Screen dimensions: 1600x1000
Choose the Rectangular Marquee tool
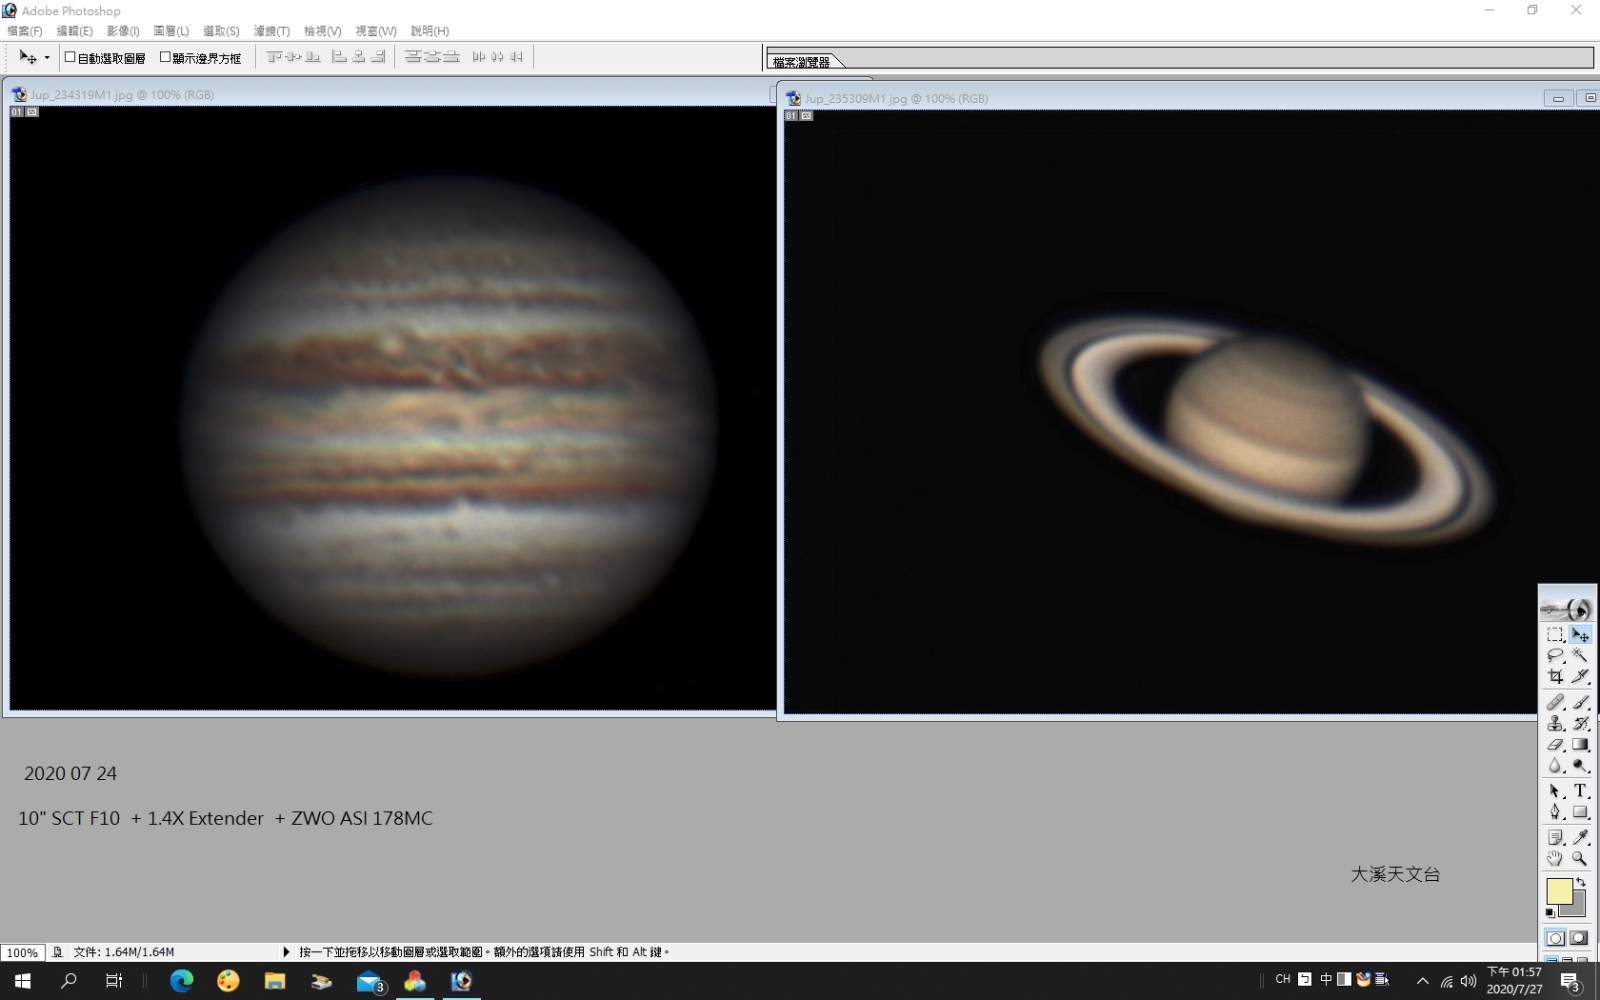[1555, 635]
